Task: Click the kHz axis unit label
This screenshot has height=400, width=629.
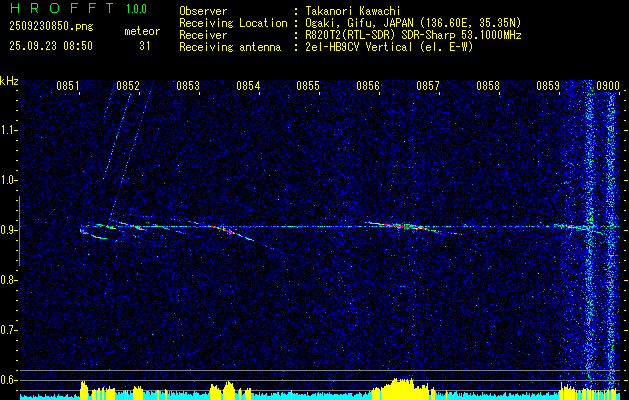Action: [x=9, y=81]
